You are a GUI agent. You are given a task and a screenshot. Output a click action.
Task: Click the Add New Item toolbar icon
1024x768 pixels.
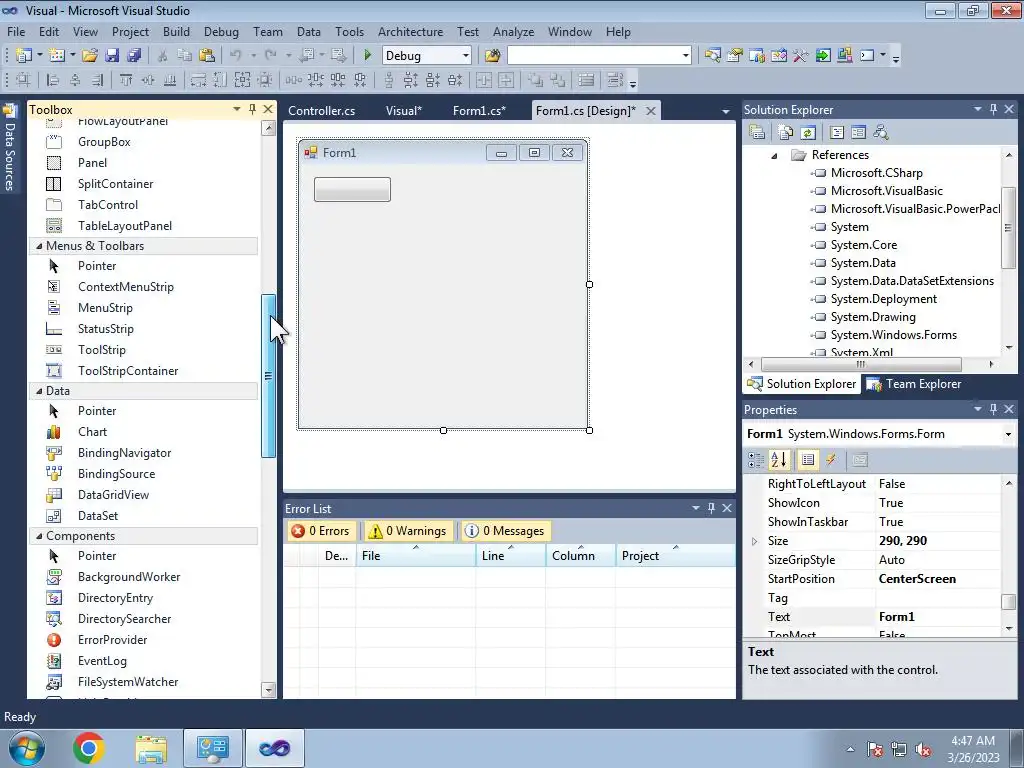(56, 56)
